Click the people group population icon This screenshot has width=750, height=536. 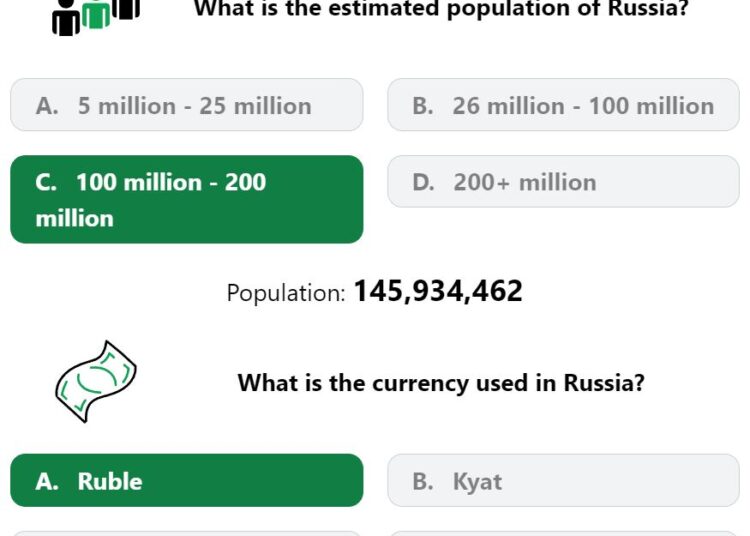96,17
